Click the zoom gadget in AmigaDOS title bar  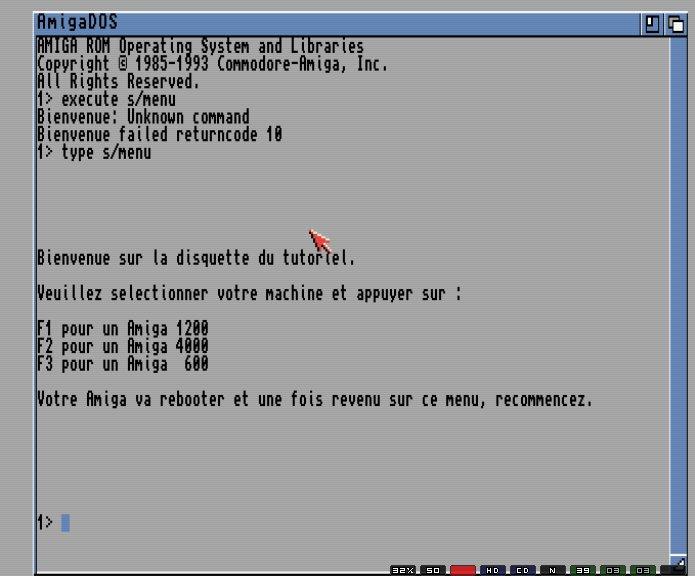point(652,24)
